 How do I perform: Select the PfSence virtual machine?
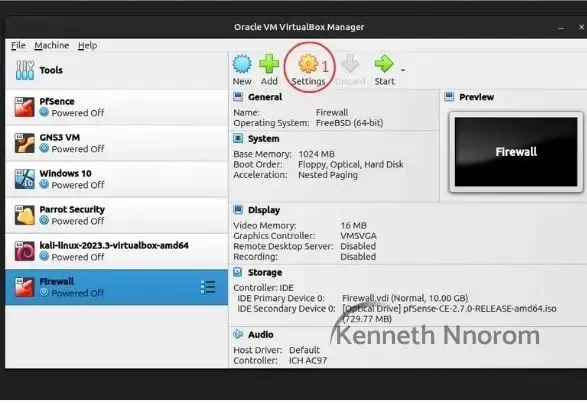tap(116, 107)
